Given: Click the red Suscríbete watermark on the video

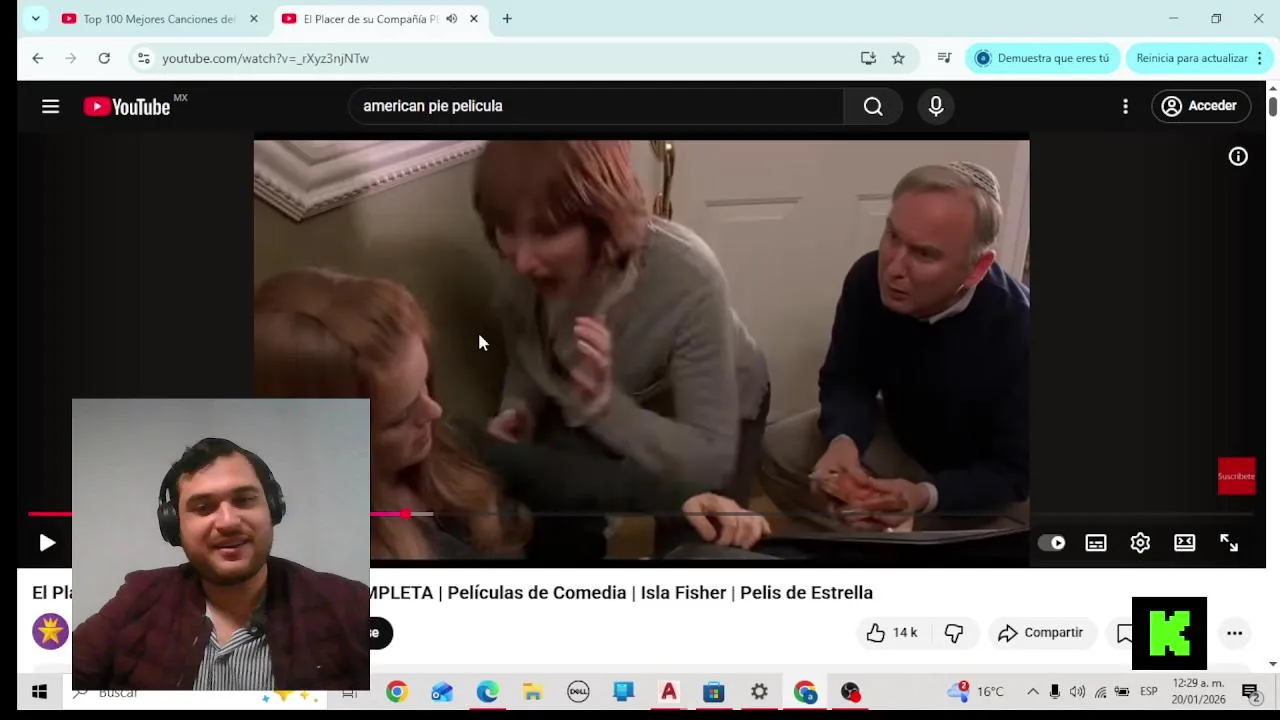Looking at the screenshot, I should (1236, 476).
